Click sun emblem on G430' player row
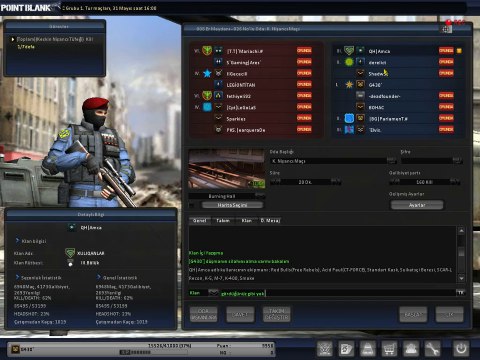This screenshot has height=360, width=480. (349, 84)
